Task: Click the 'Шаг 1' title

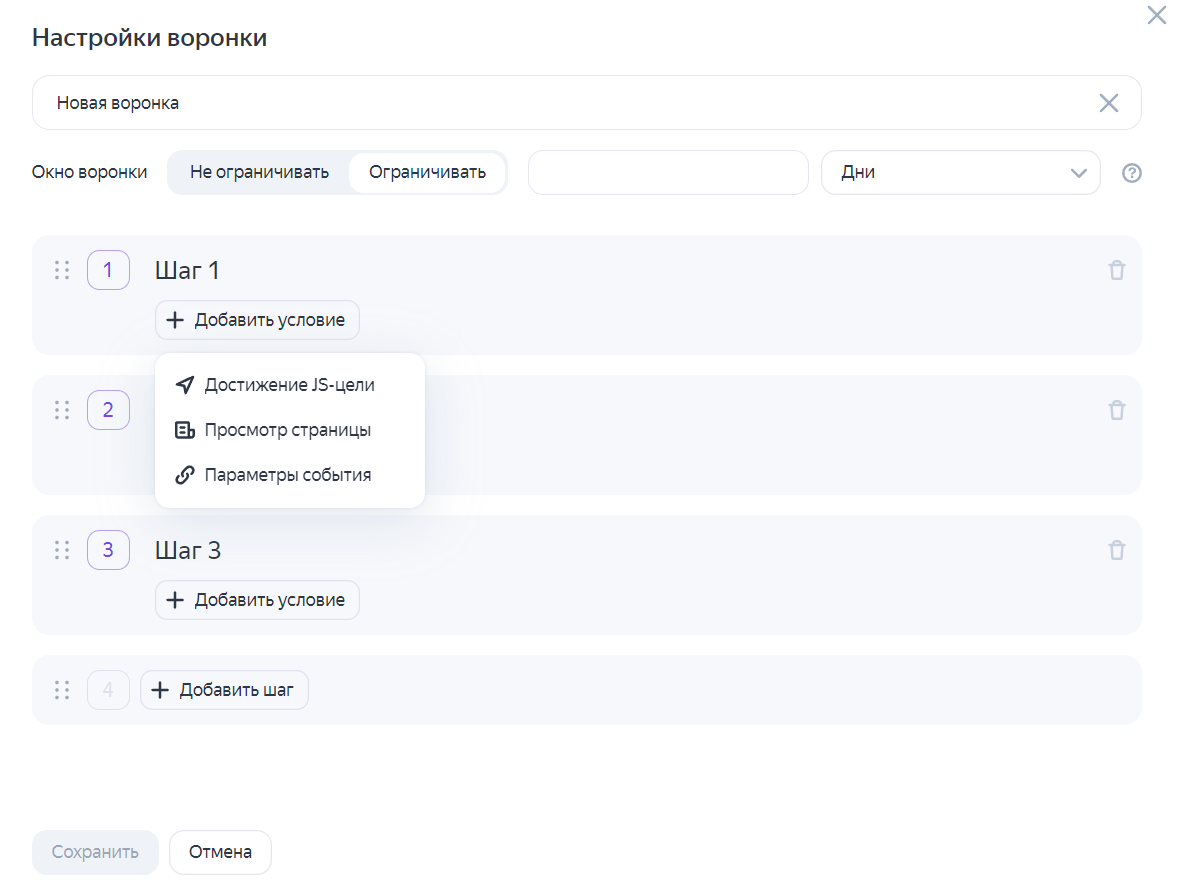Action: 187,270
